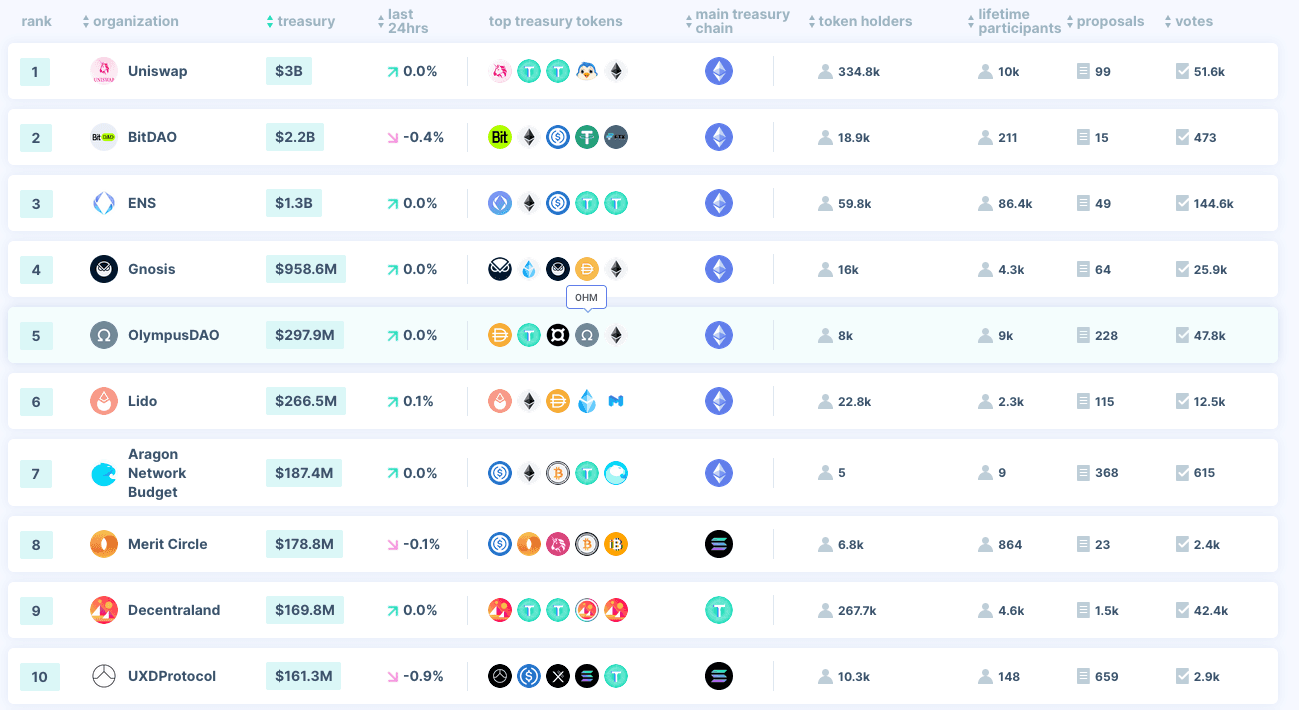The width and height of the screenshot is (1299, 710).
Task: Click the 334.8k token holders value
Action: (x=859, y=71)
